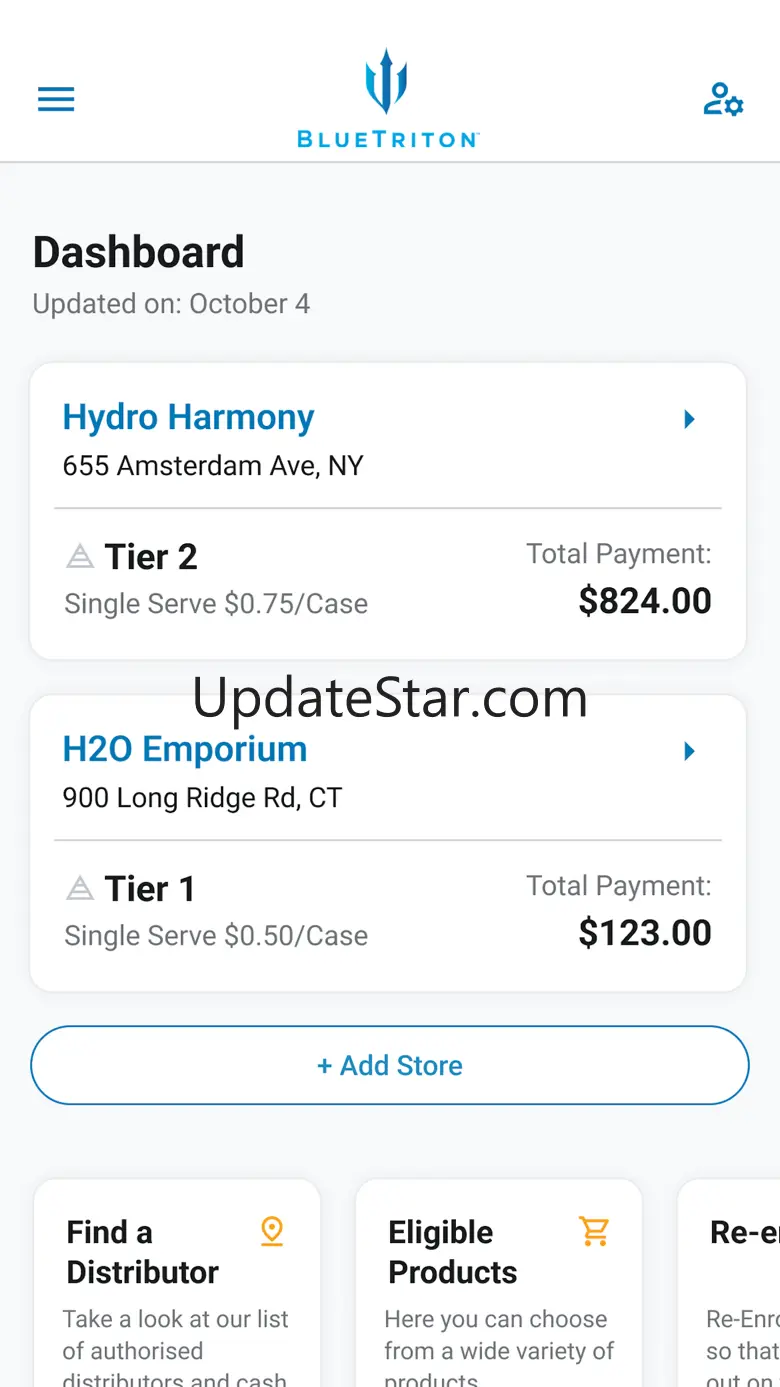Open the Hydro Harmony store link

[188, 417]
